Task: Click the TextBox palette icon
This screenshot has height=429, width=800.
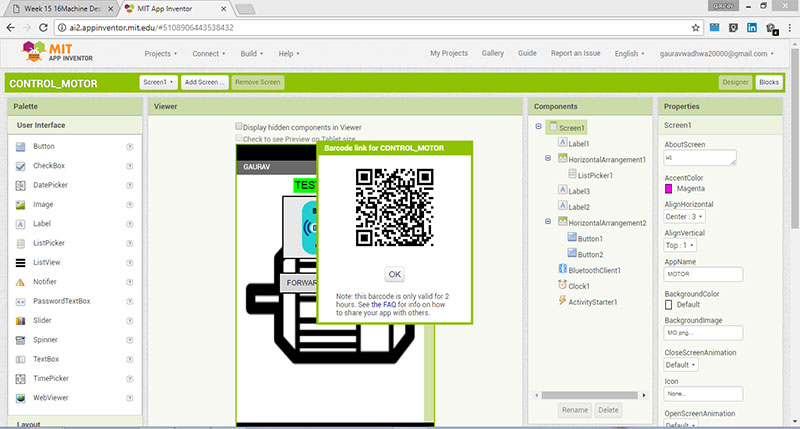Action: [x=20, y=360]
